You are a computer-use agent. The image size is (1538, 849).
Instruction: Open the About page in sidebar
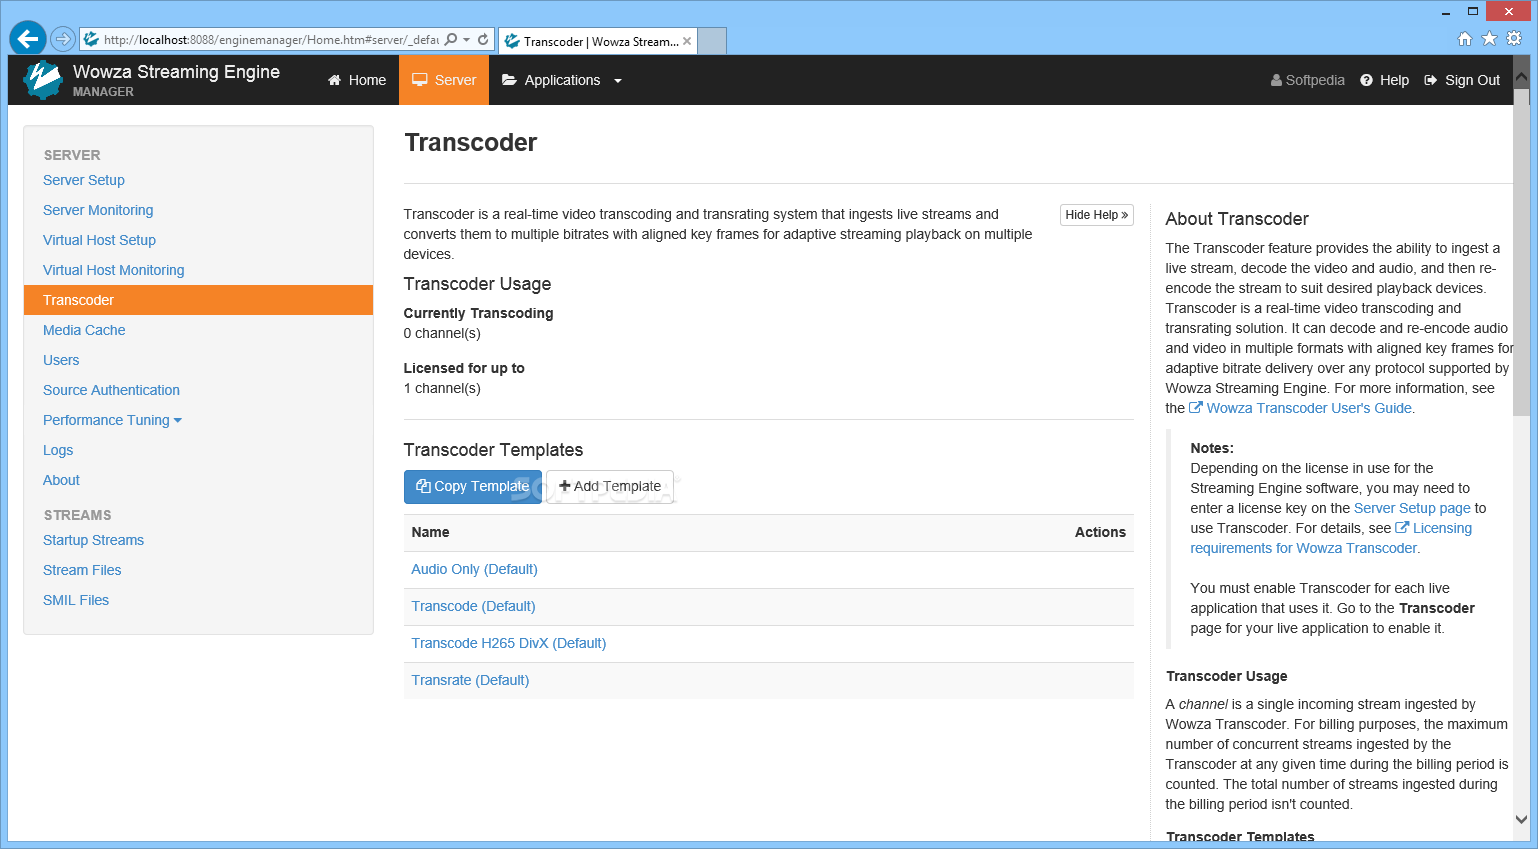pyautogui.click(x=61, y=480)
